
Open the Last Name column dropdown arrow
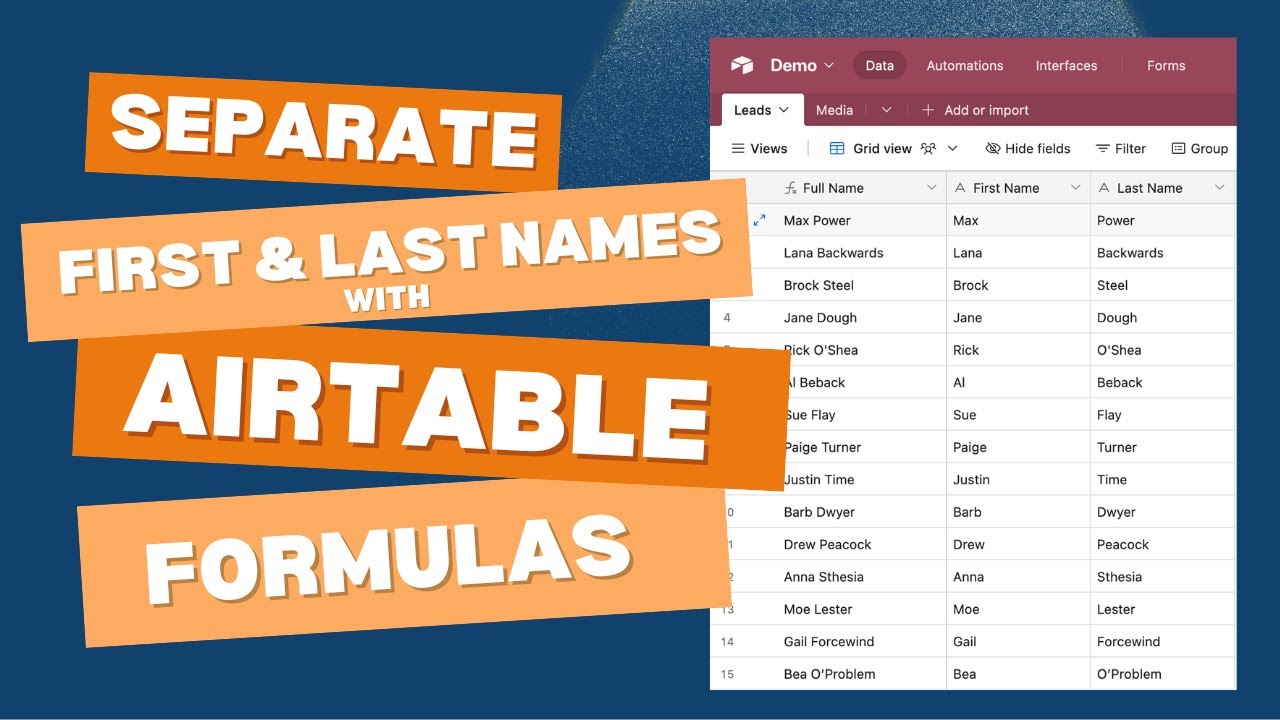point(1220,188)
